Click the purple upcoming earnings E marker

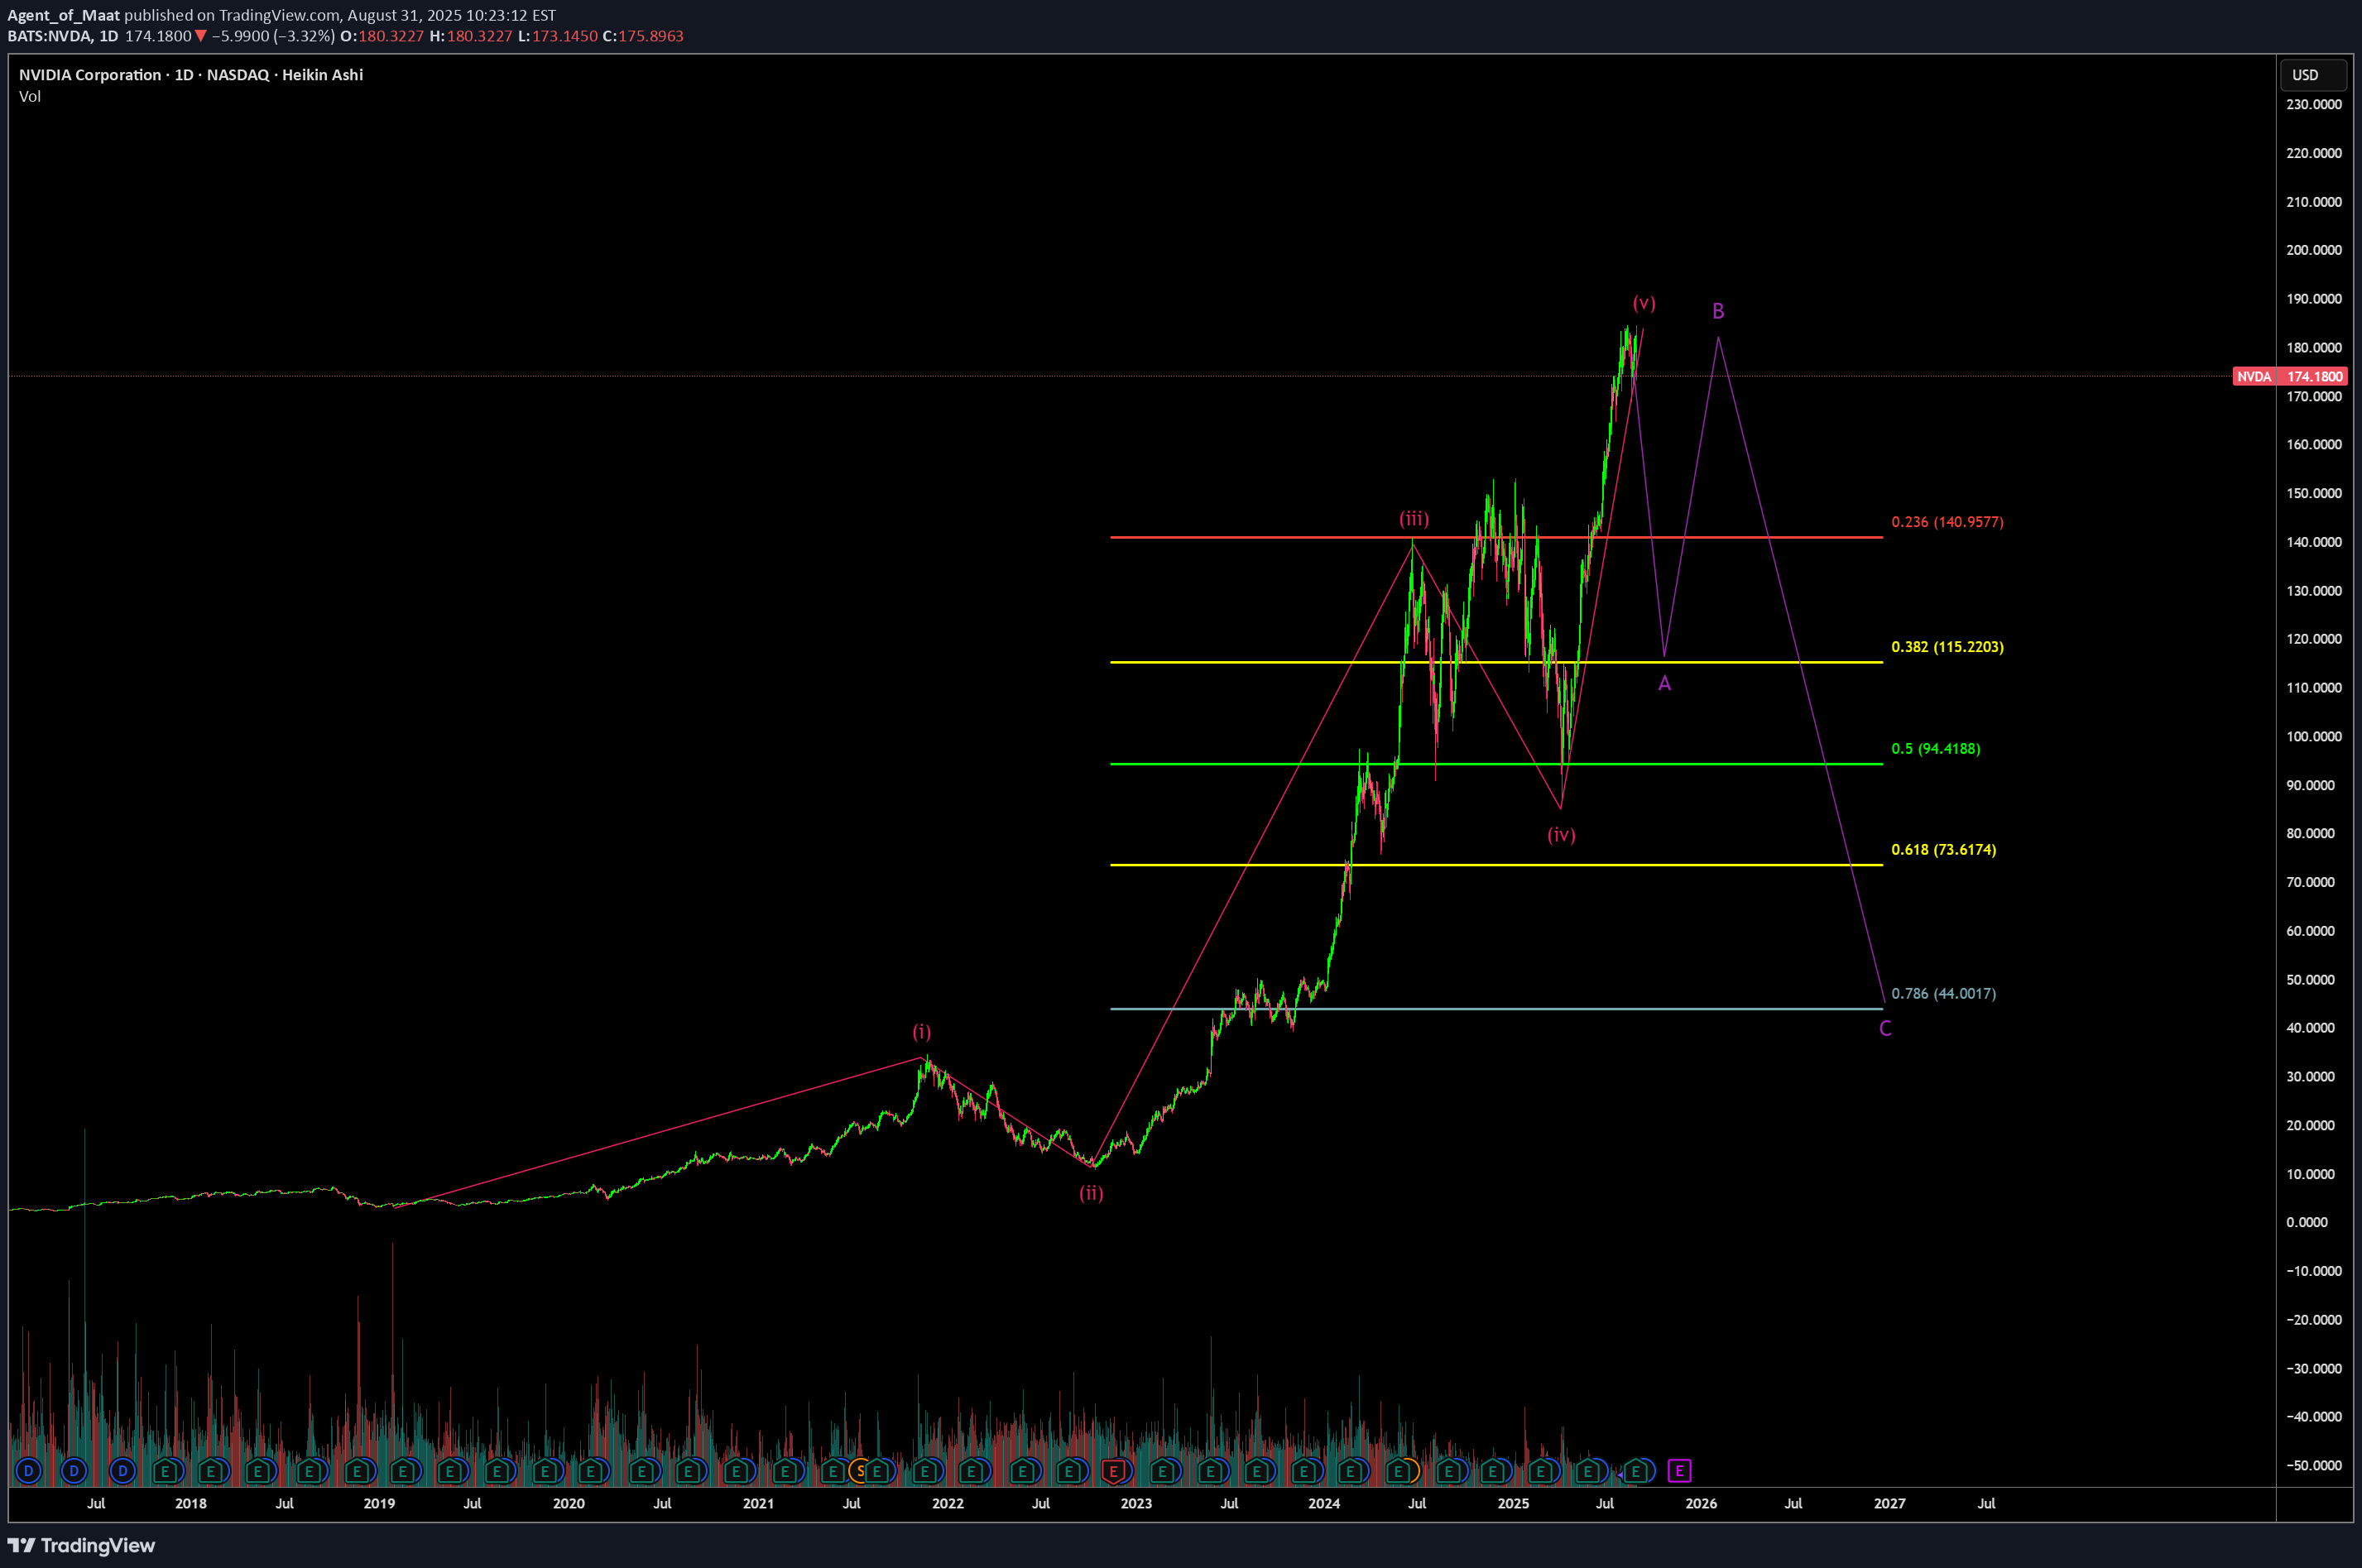coord(1679,1470)
